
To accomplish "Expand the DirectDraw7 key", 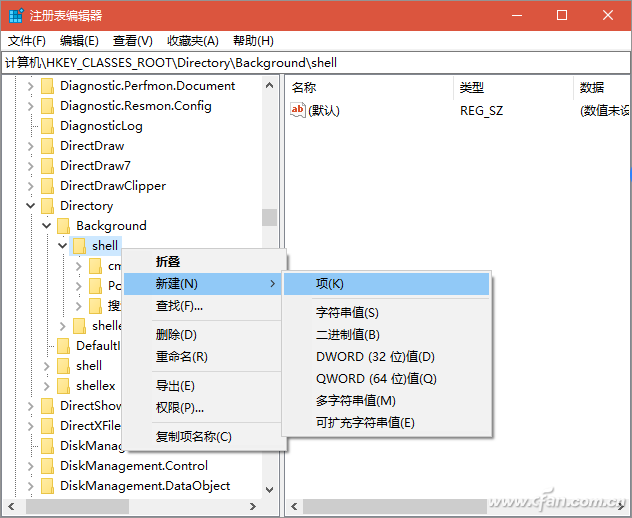I will [x=31, y=166].
